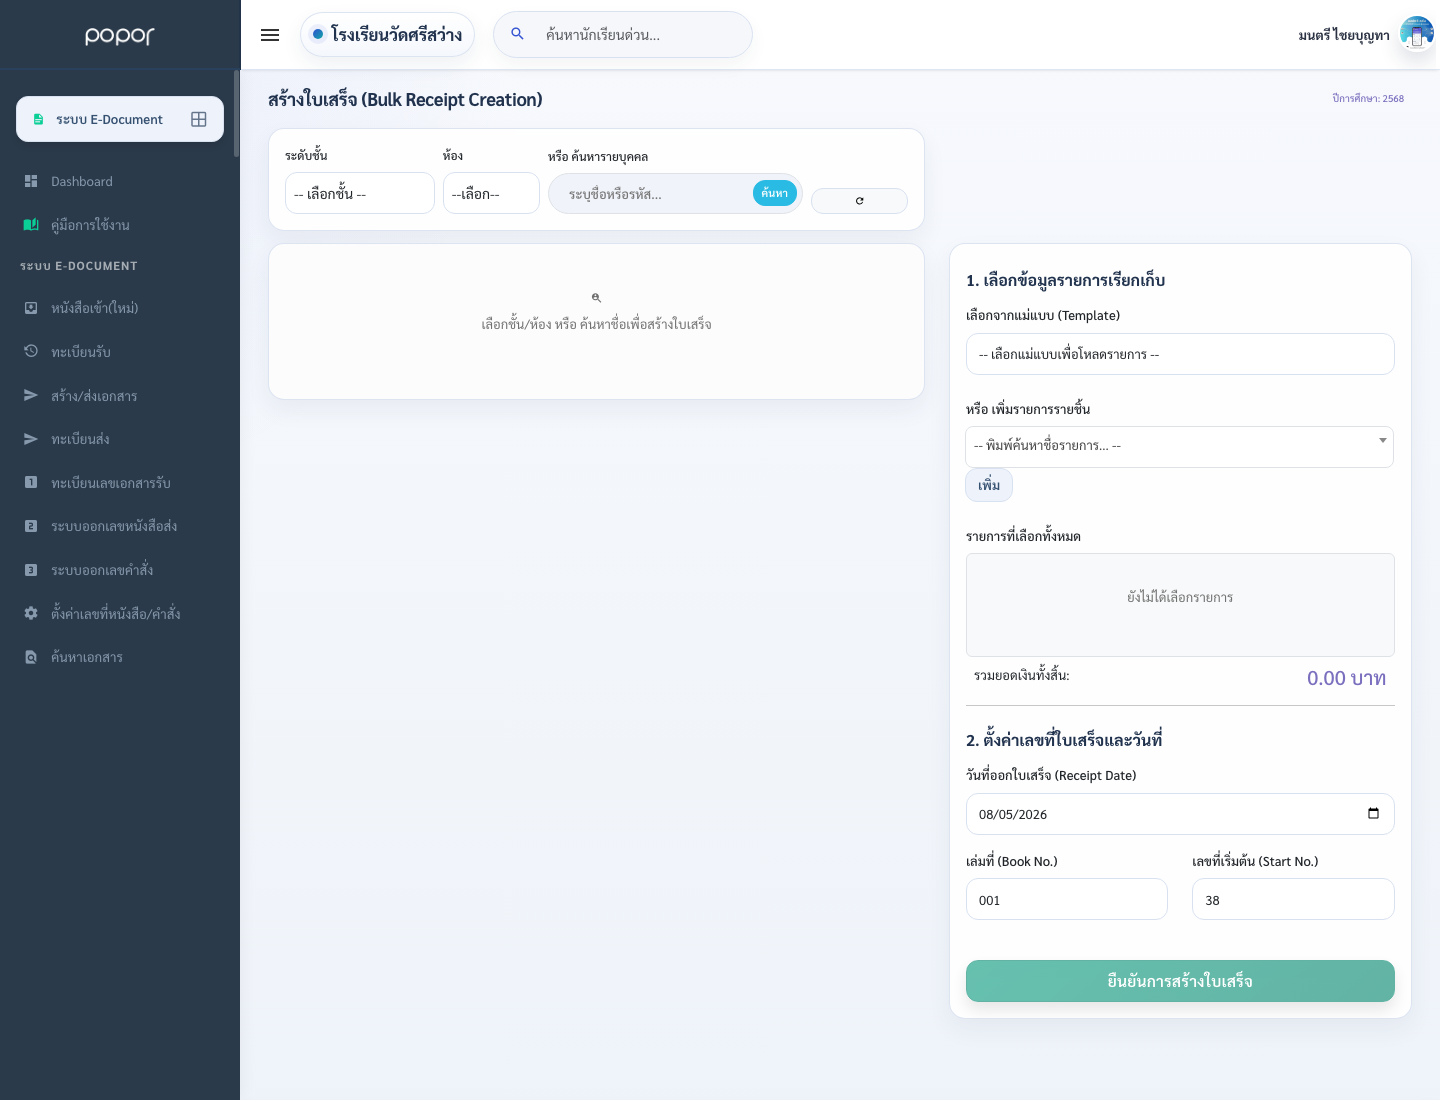The height and width of the screenshot is (1100, 1440).
Task: Click the user name มนตรี ไชยบุญทา
Action: (1344, 35)
